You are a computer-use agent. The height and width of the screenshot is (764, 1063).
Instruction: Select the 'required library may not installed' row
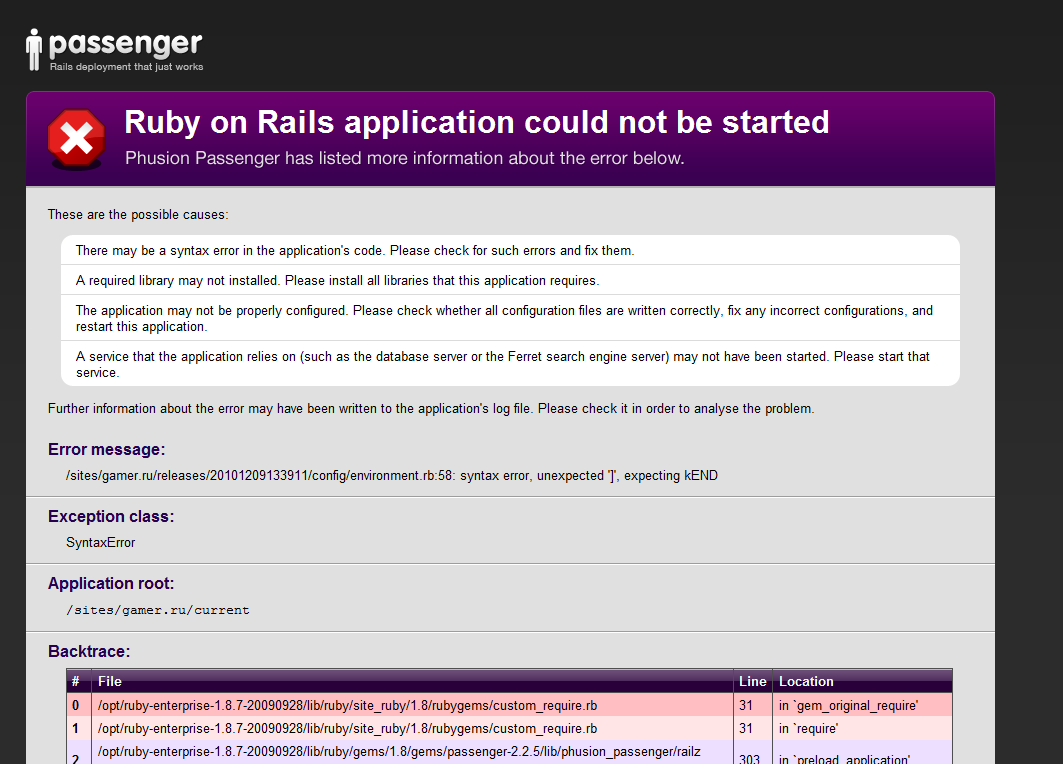click(510, 280)
